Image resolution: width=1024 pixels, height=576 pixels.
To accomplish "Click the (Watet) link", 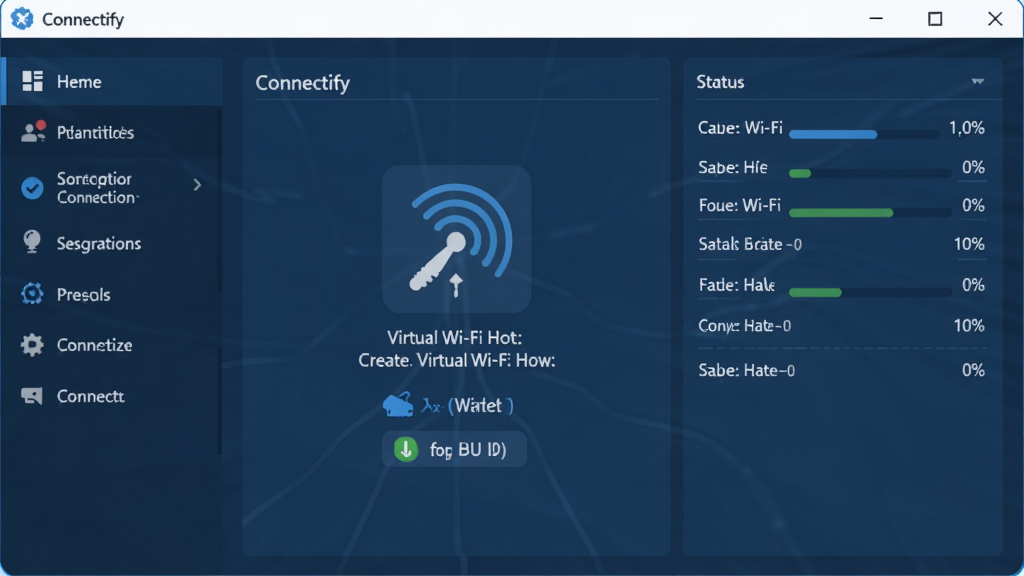I will [x=480, y=406].
